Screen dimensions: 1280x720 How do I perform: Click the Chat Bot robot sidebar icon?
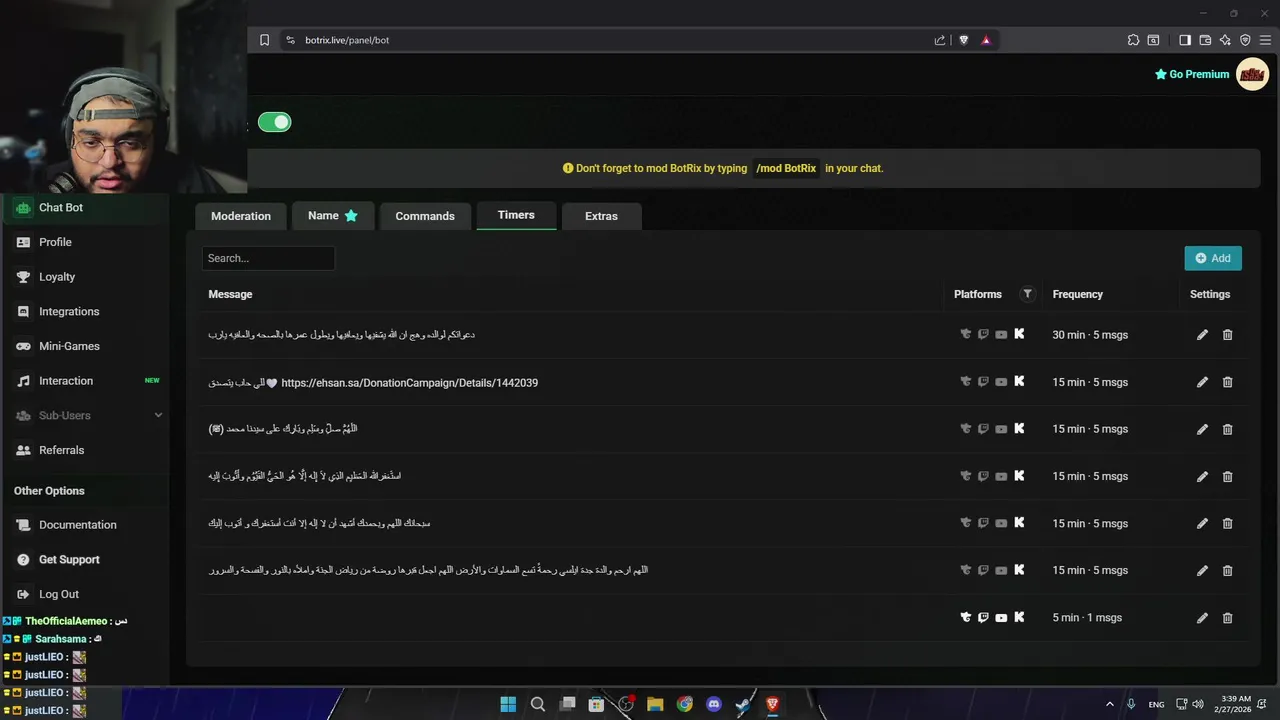[23, 208]
